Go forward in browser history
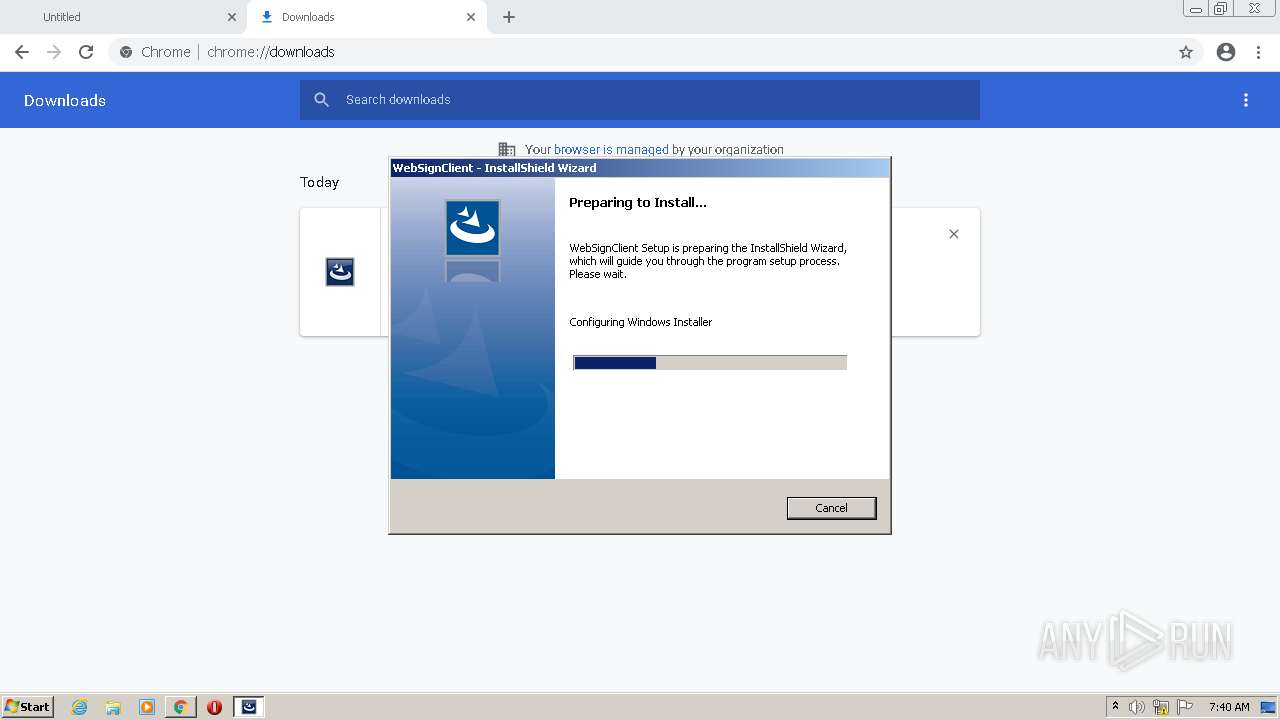 (x=54, y=52)
